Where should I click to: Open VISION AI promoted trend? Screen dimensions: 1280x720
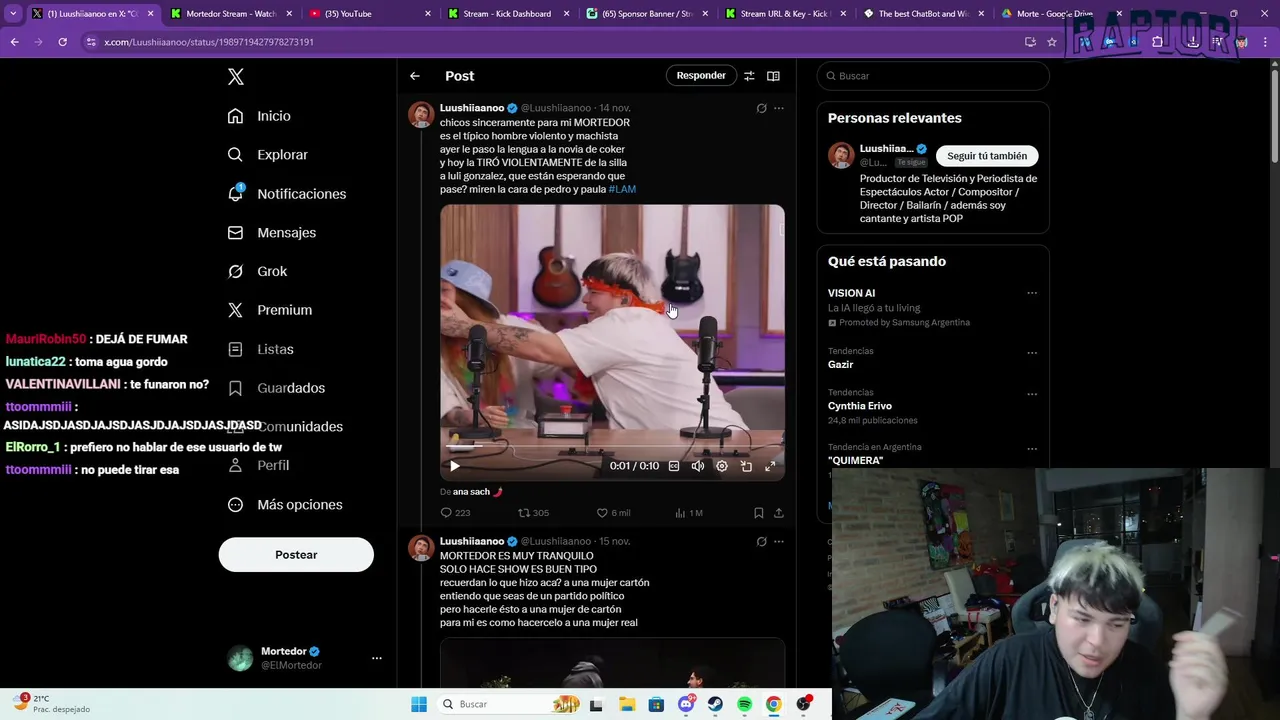[x=851, y=293]
